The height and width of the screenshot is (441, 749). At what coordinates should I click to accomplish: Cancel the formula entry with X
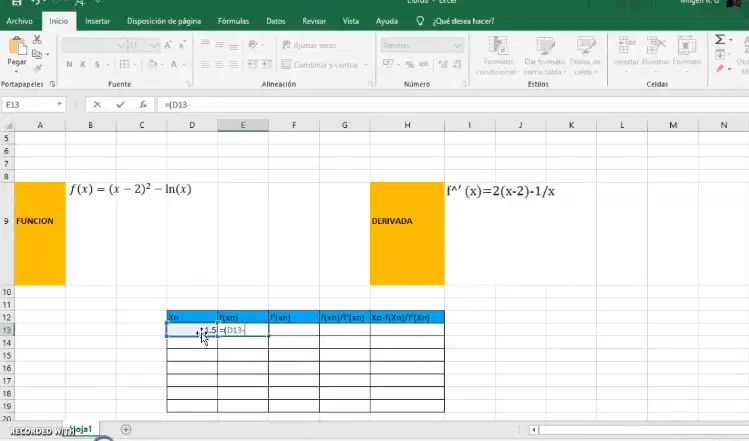[97, 104]
